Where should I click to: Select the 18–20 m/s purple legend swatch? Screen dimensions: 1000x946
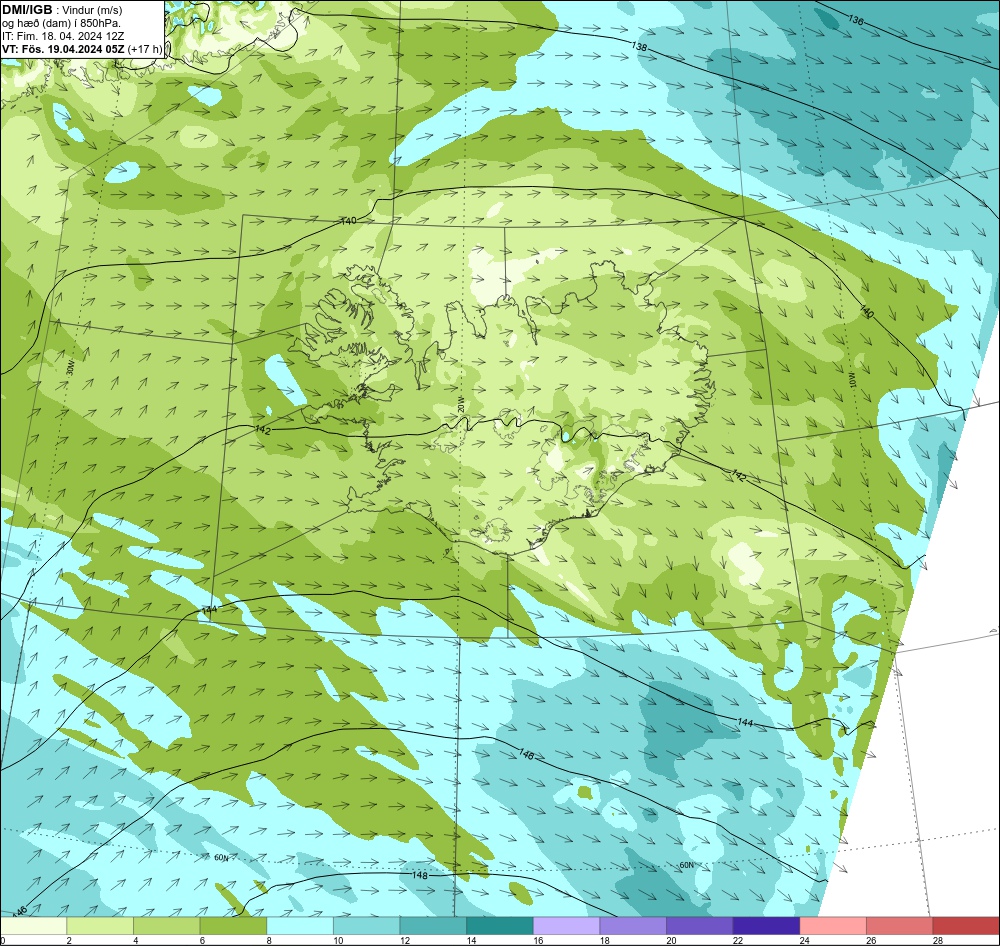pos(633,925)
